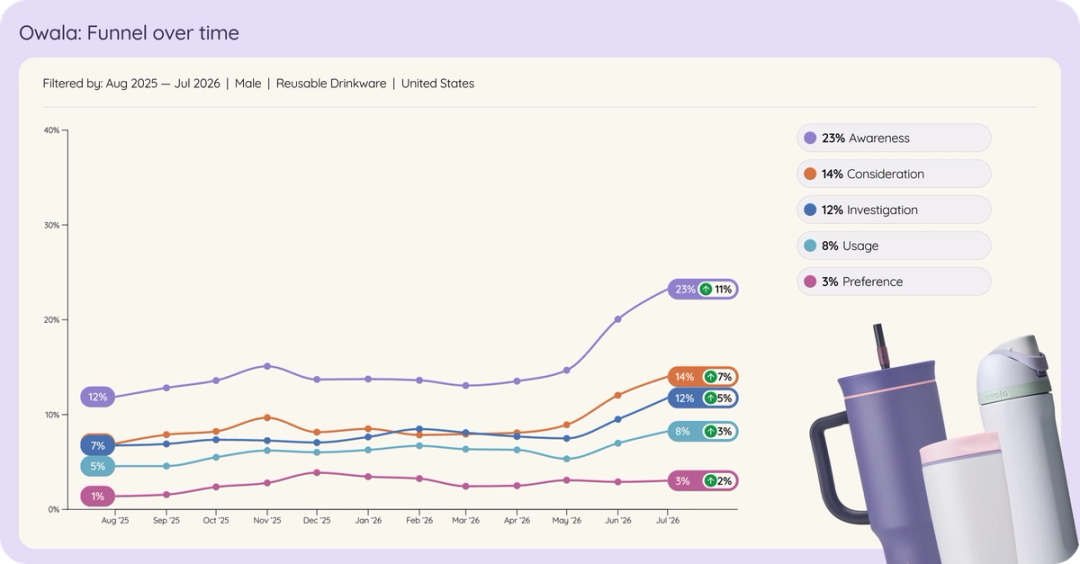Viewport: 1080px width, 564px height.
Task: Click the 20% y-axis label
Action: point(52,320)
